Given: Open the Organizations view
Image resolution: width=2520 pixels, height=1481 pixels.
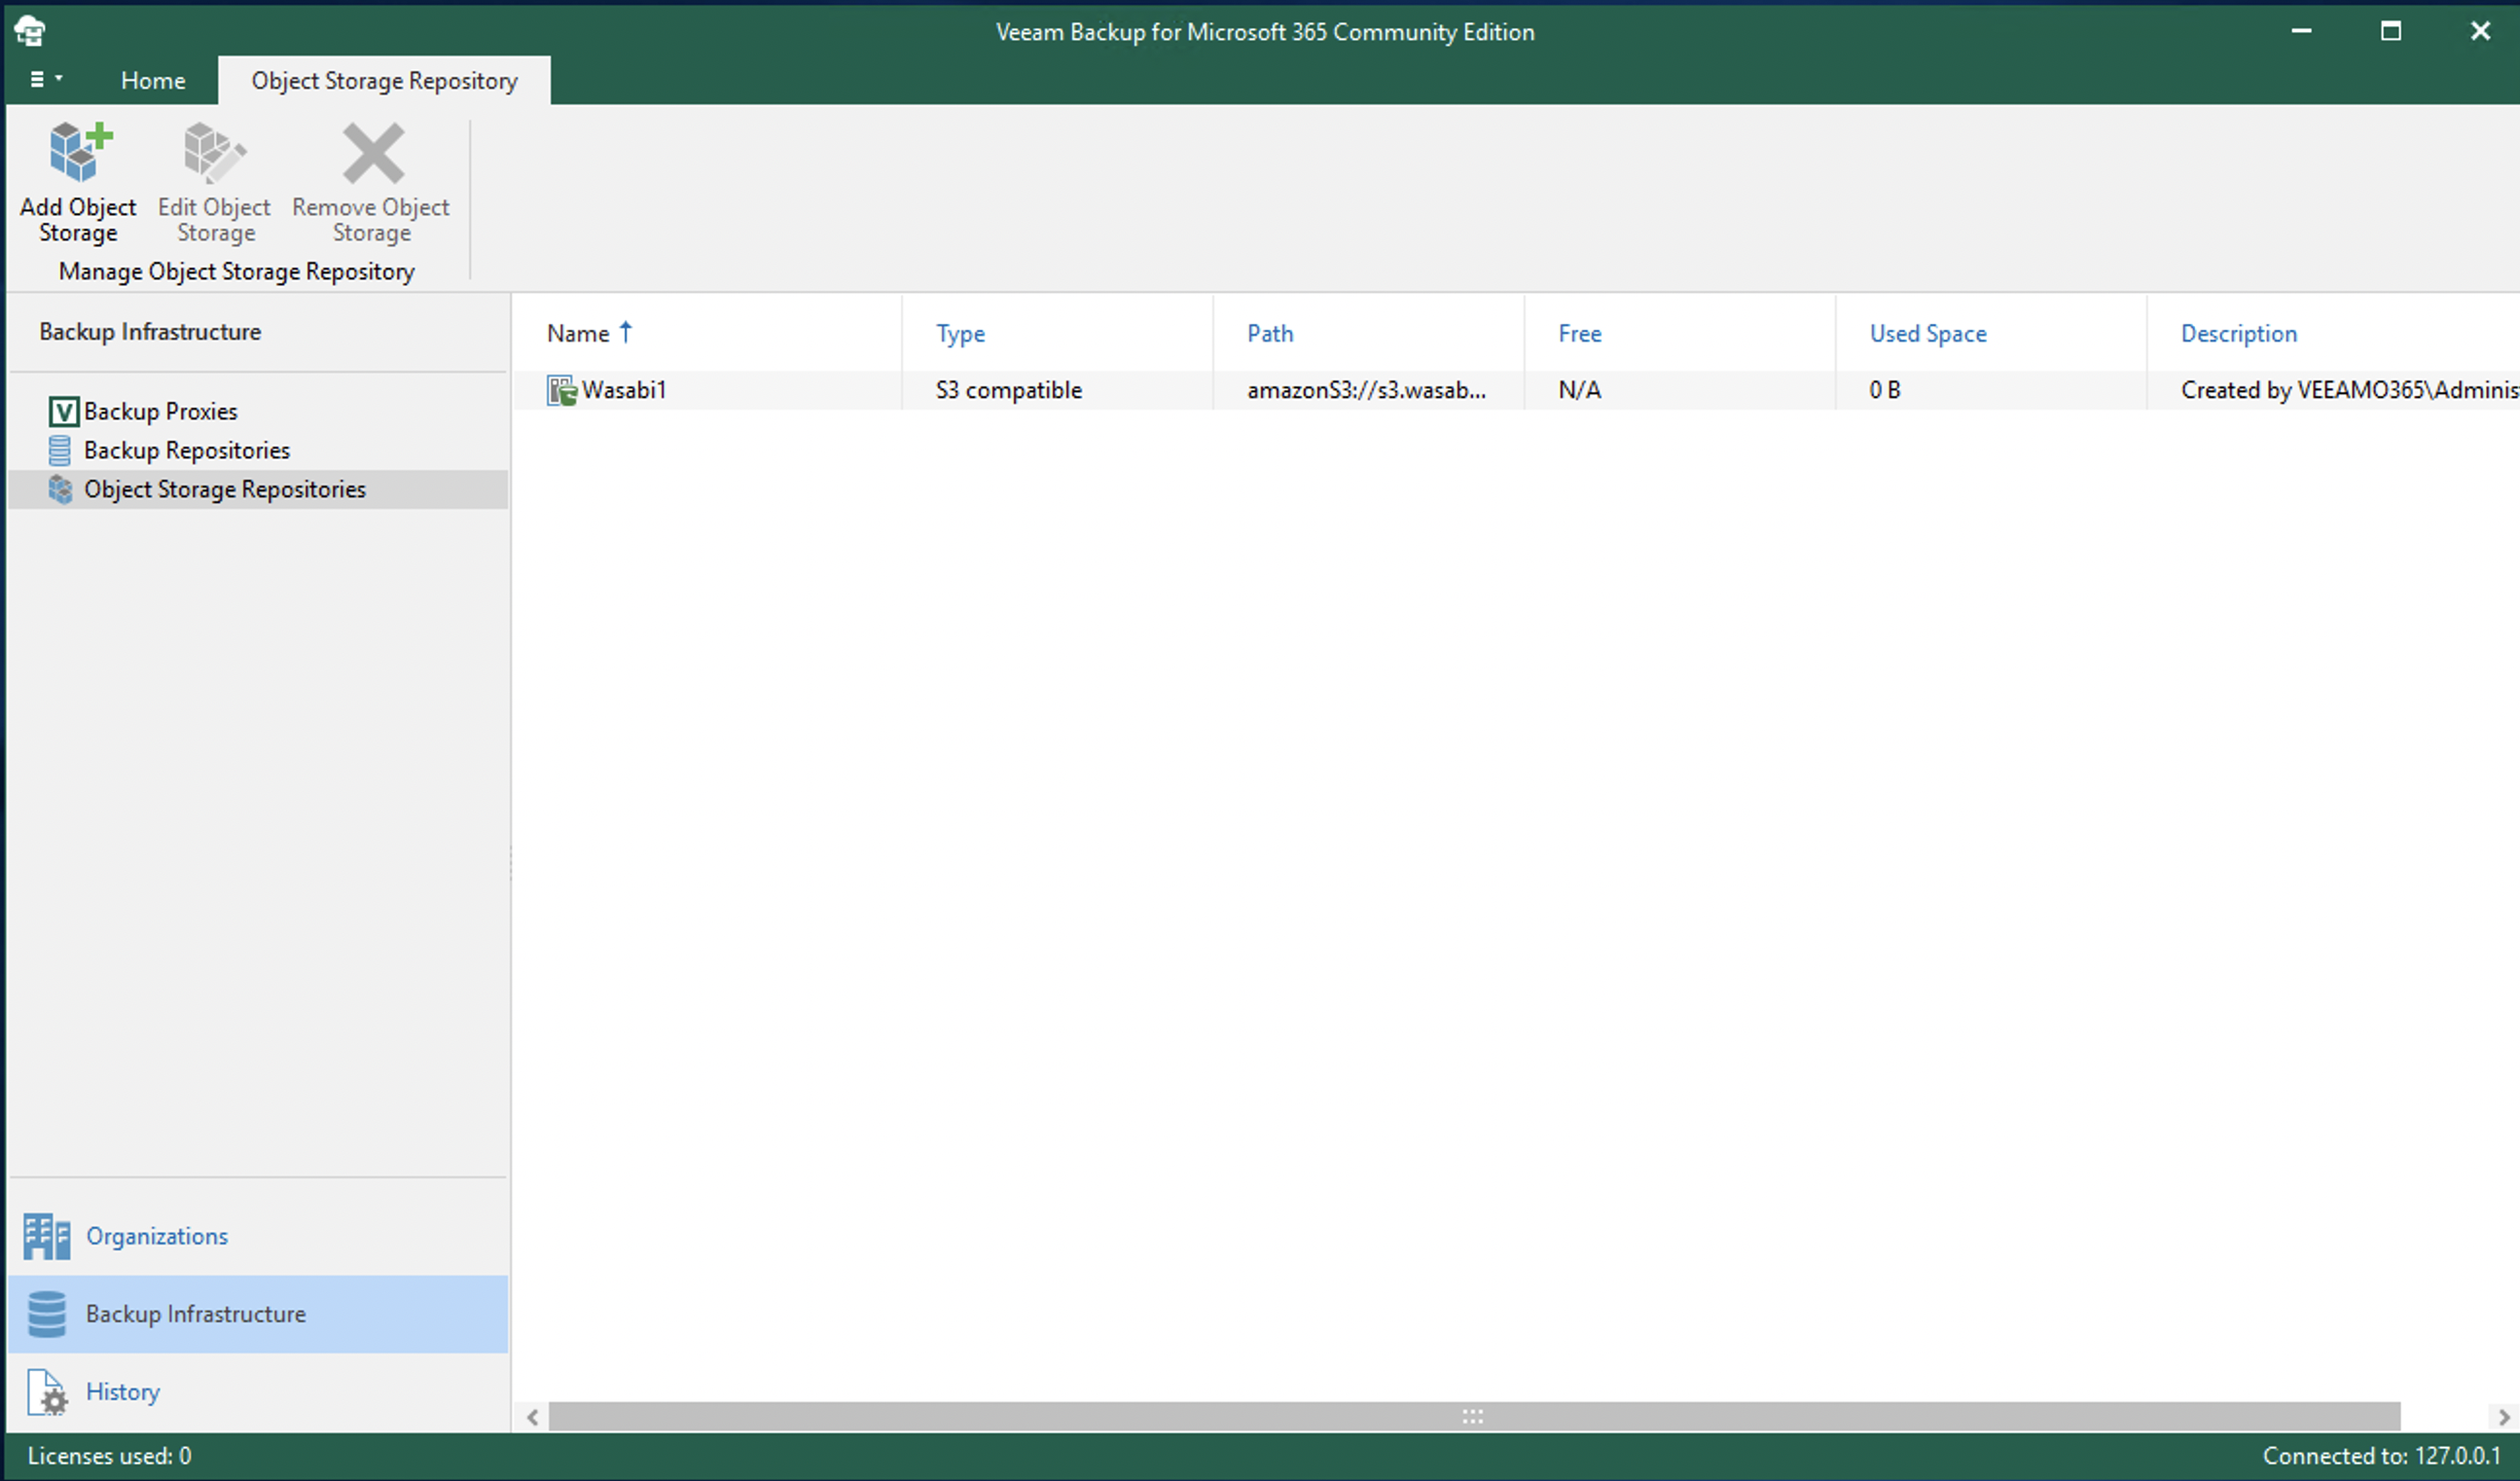Looking at the screenshot, I should [x=157, y=1236].
